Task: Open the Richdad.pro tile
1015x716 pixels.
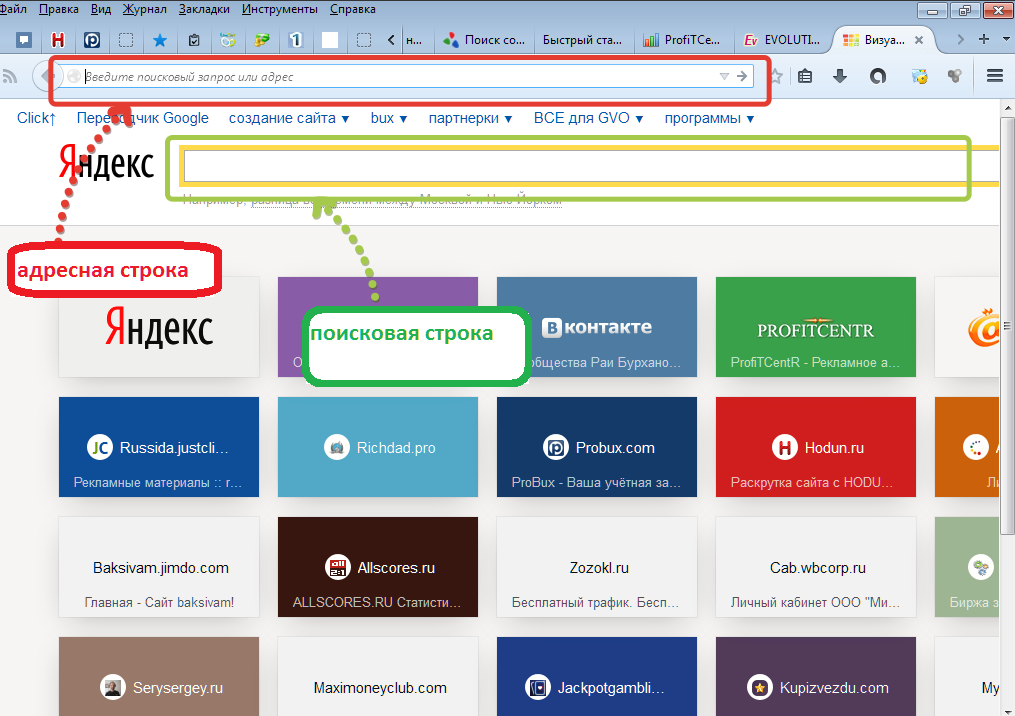Action: coord(378,447)
